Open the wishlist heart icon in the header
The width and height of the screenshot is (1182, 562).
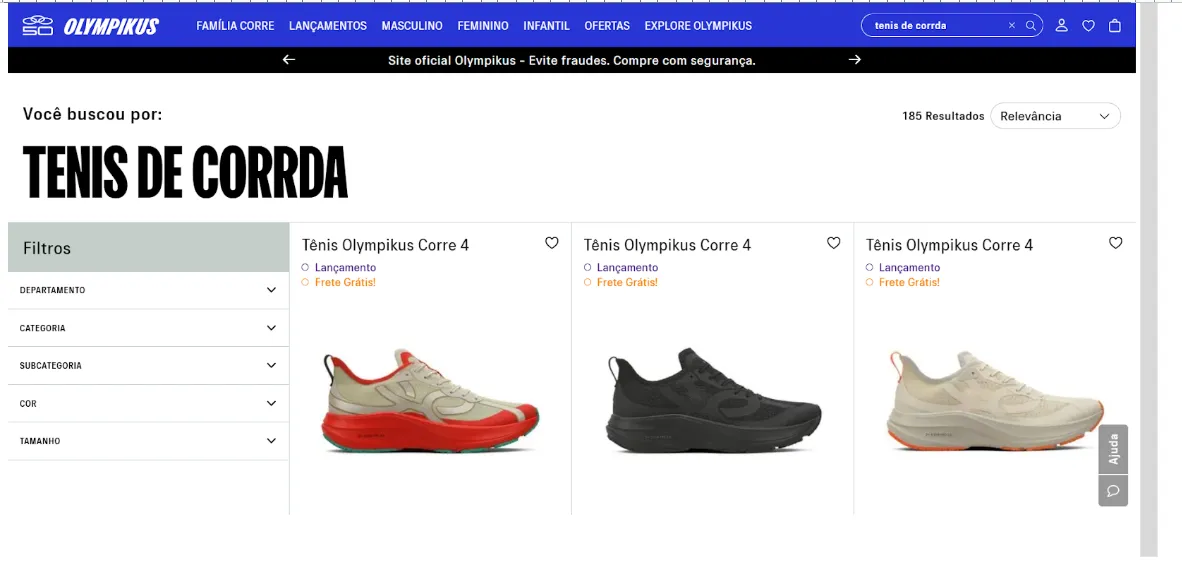pos(1088,26)
